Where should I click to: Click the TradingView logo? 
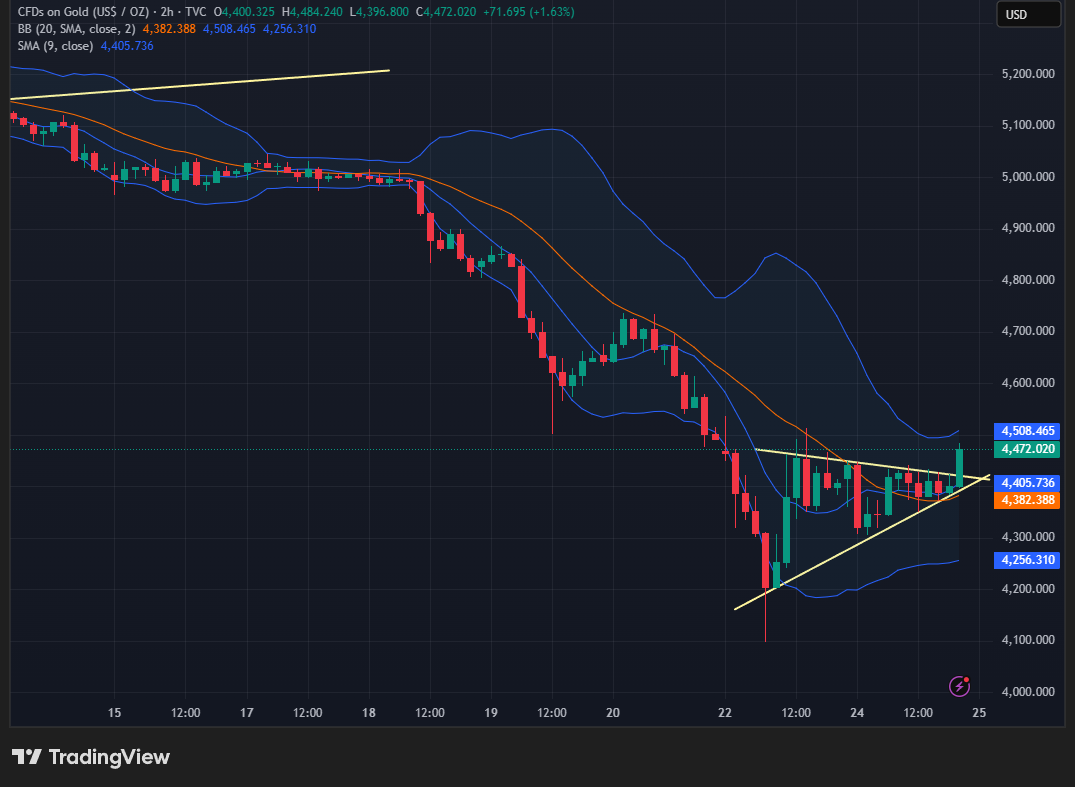(91, 757)
